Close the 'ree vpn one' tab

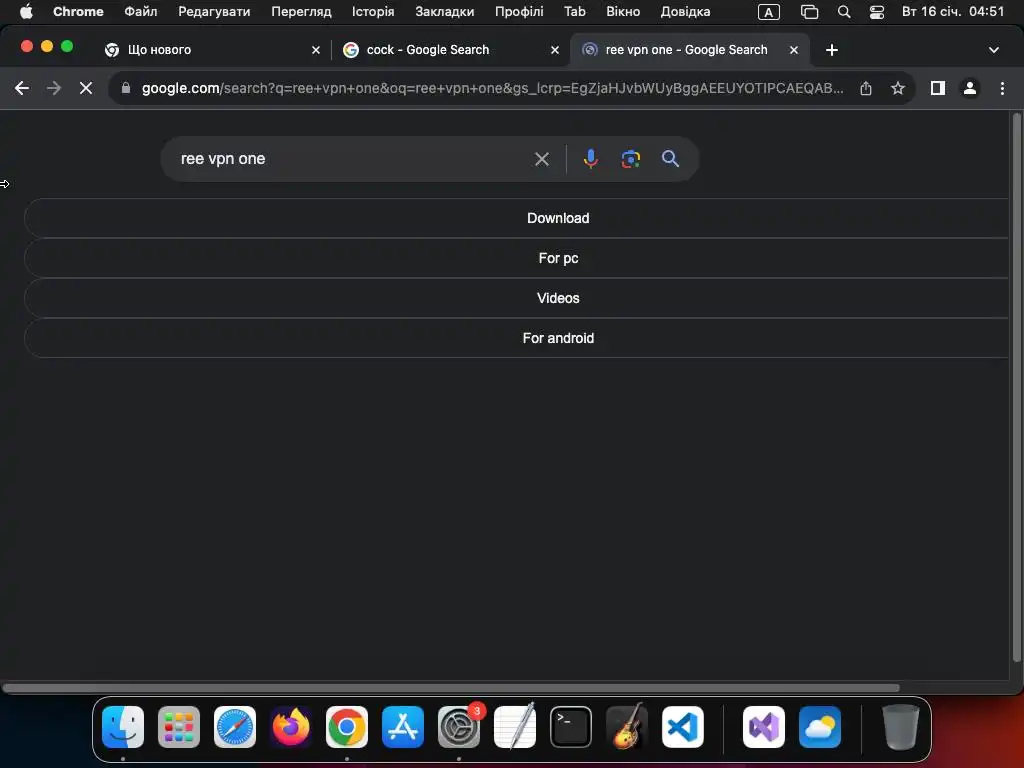(794, 50)
